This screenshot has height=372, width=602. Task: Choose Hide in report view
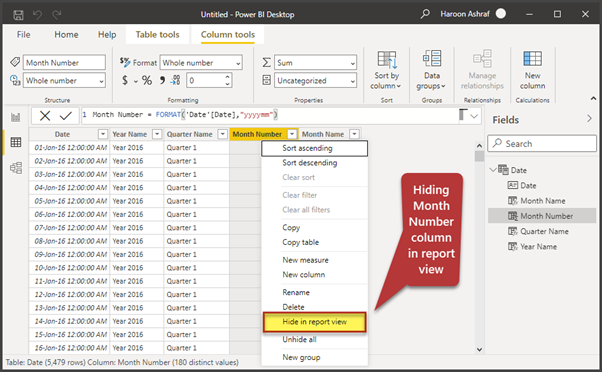click(x=314, y=322)
